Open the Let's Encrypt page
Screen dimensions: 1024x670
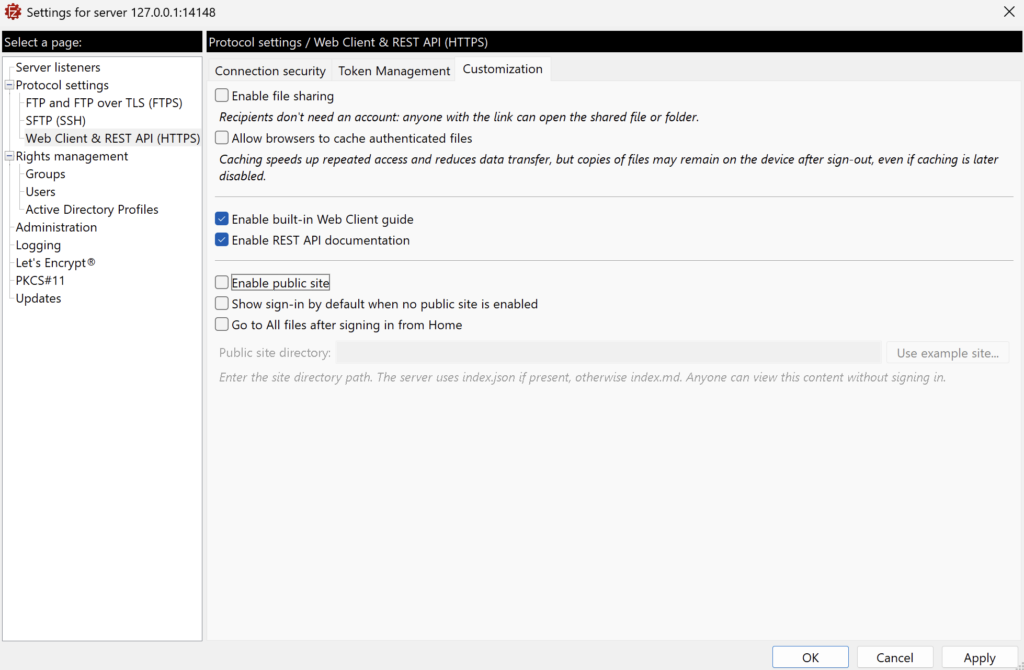56,263
